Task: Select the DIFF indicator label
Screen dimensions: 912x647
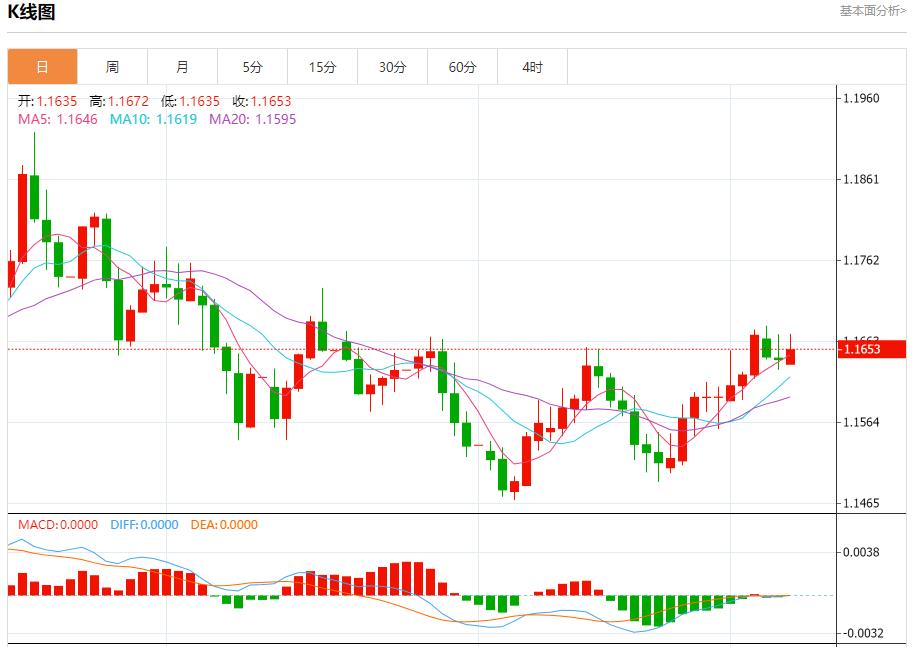Action: (142, 524)
